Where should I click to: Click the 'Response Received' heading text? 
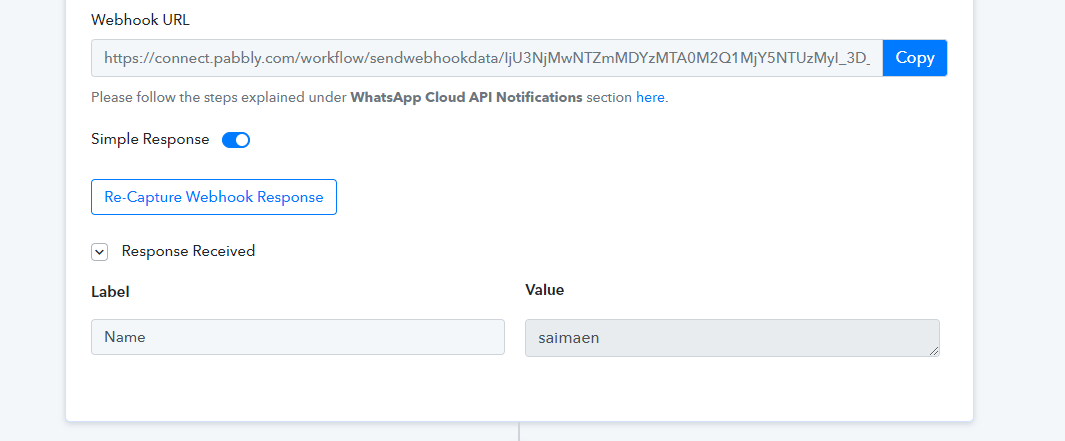[x=188, y=251]
